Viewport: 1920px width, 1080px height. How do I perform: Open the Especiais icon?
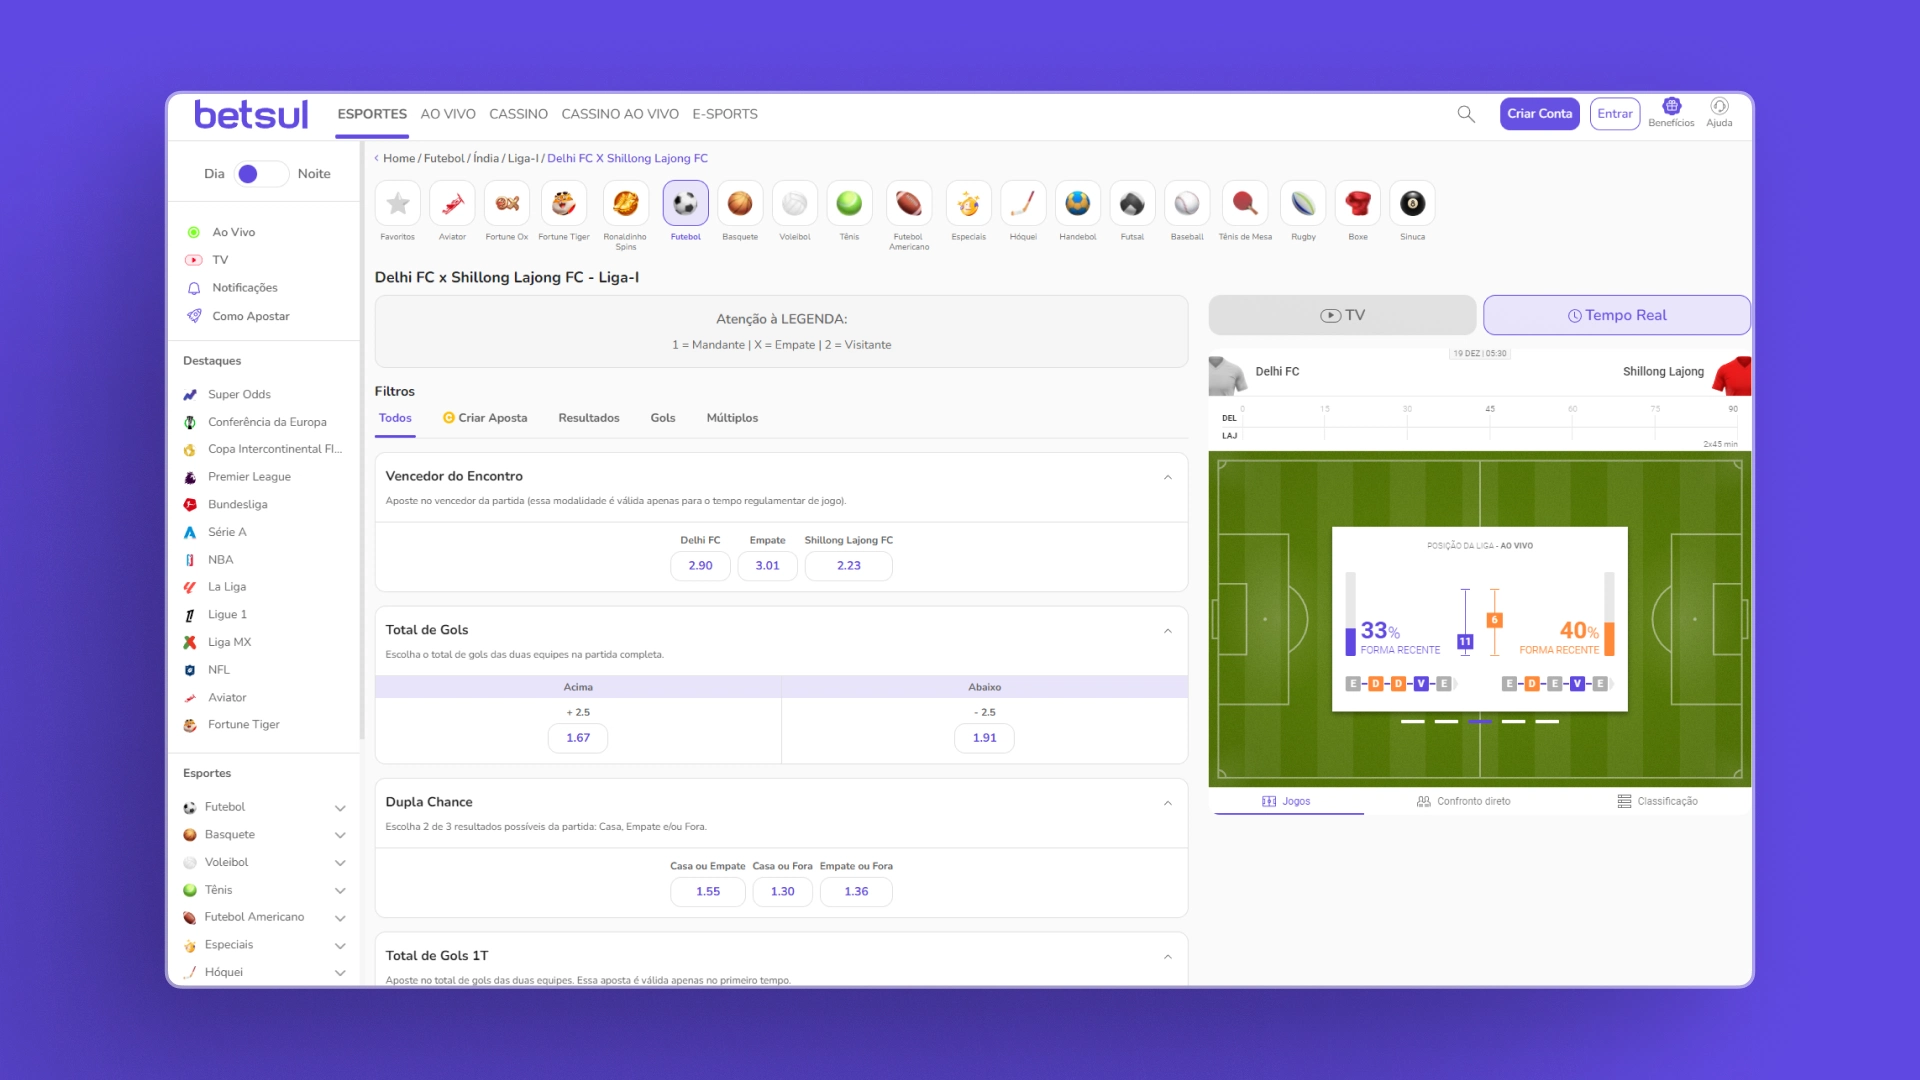click(968, 204)
